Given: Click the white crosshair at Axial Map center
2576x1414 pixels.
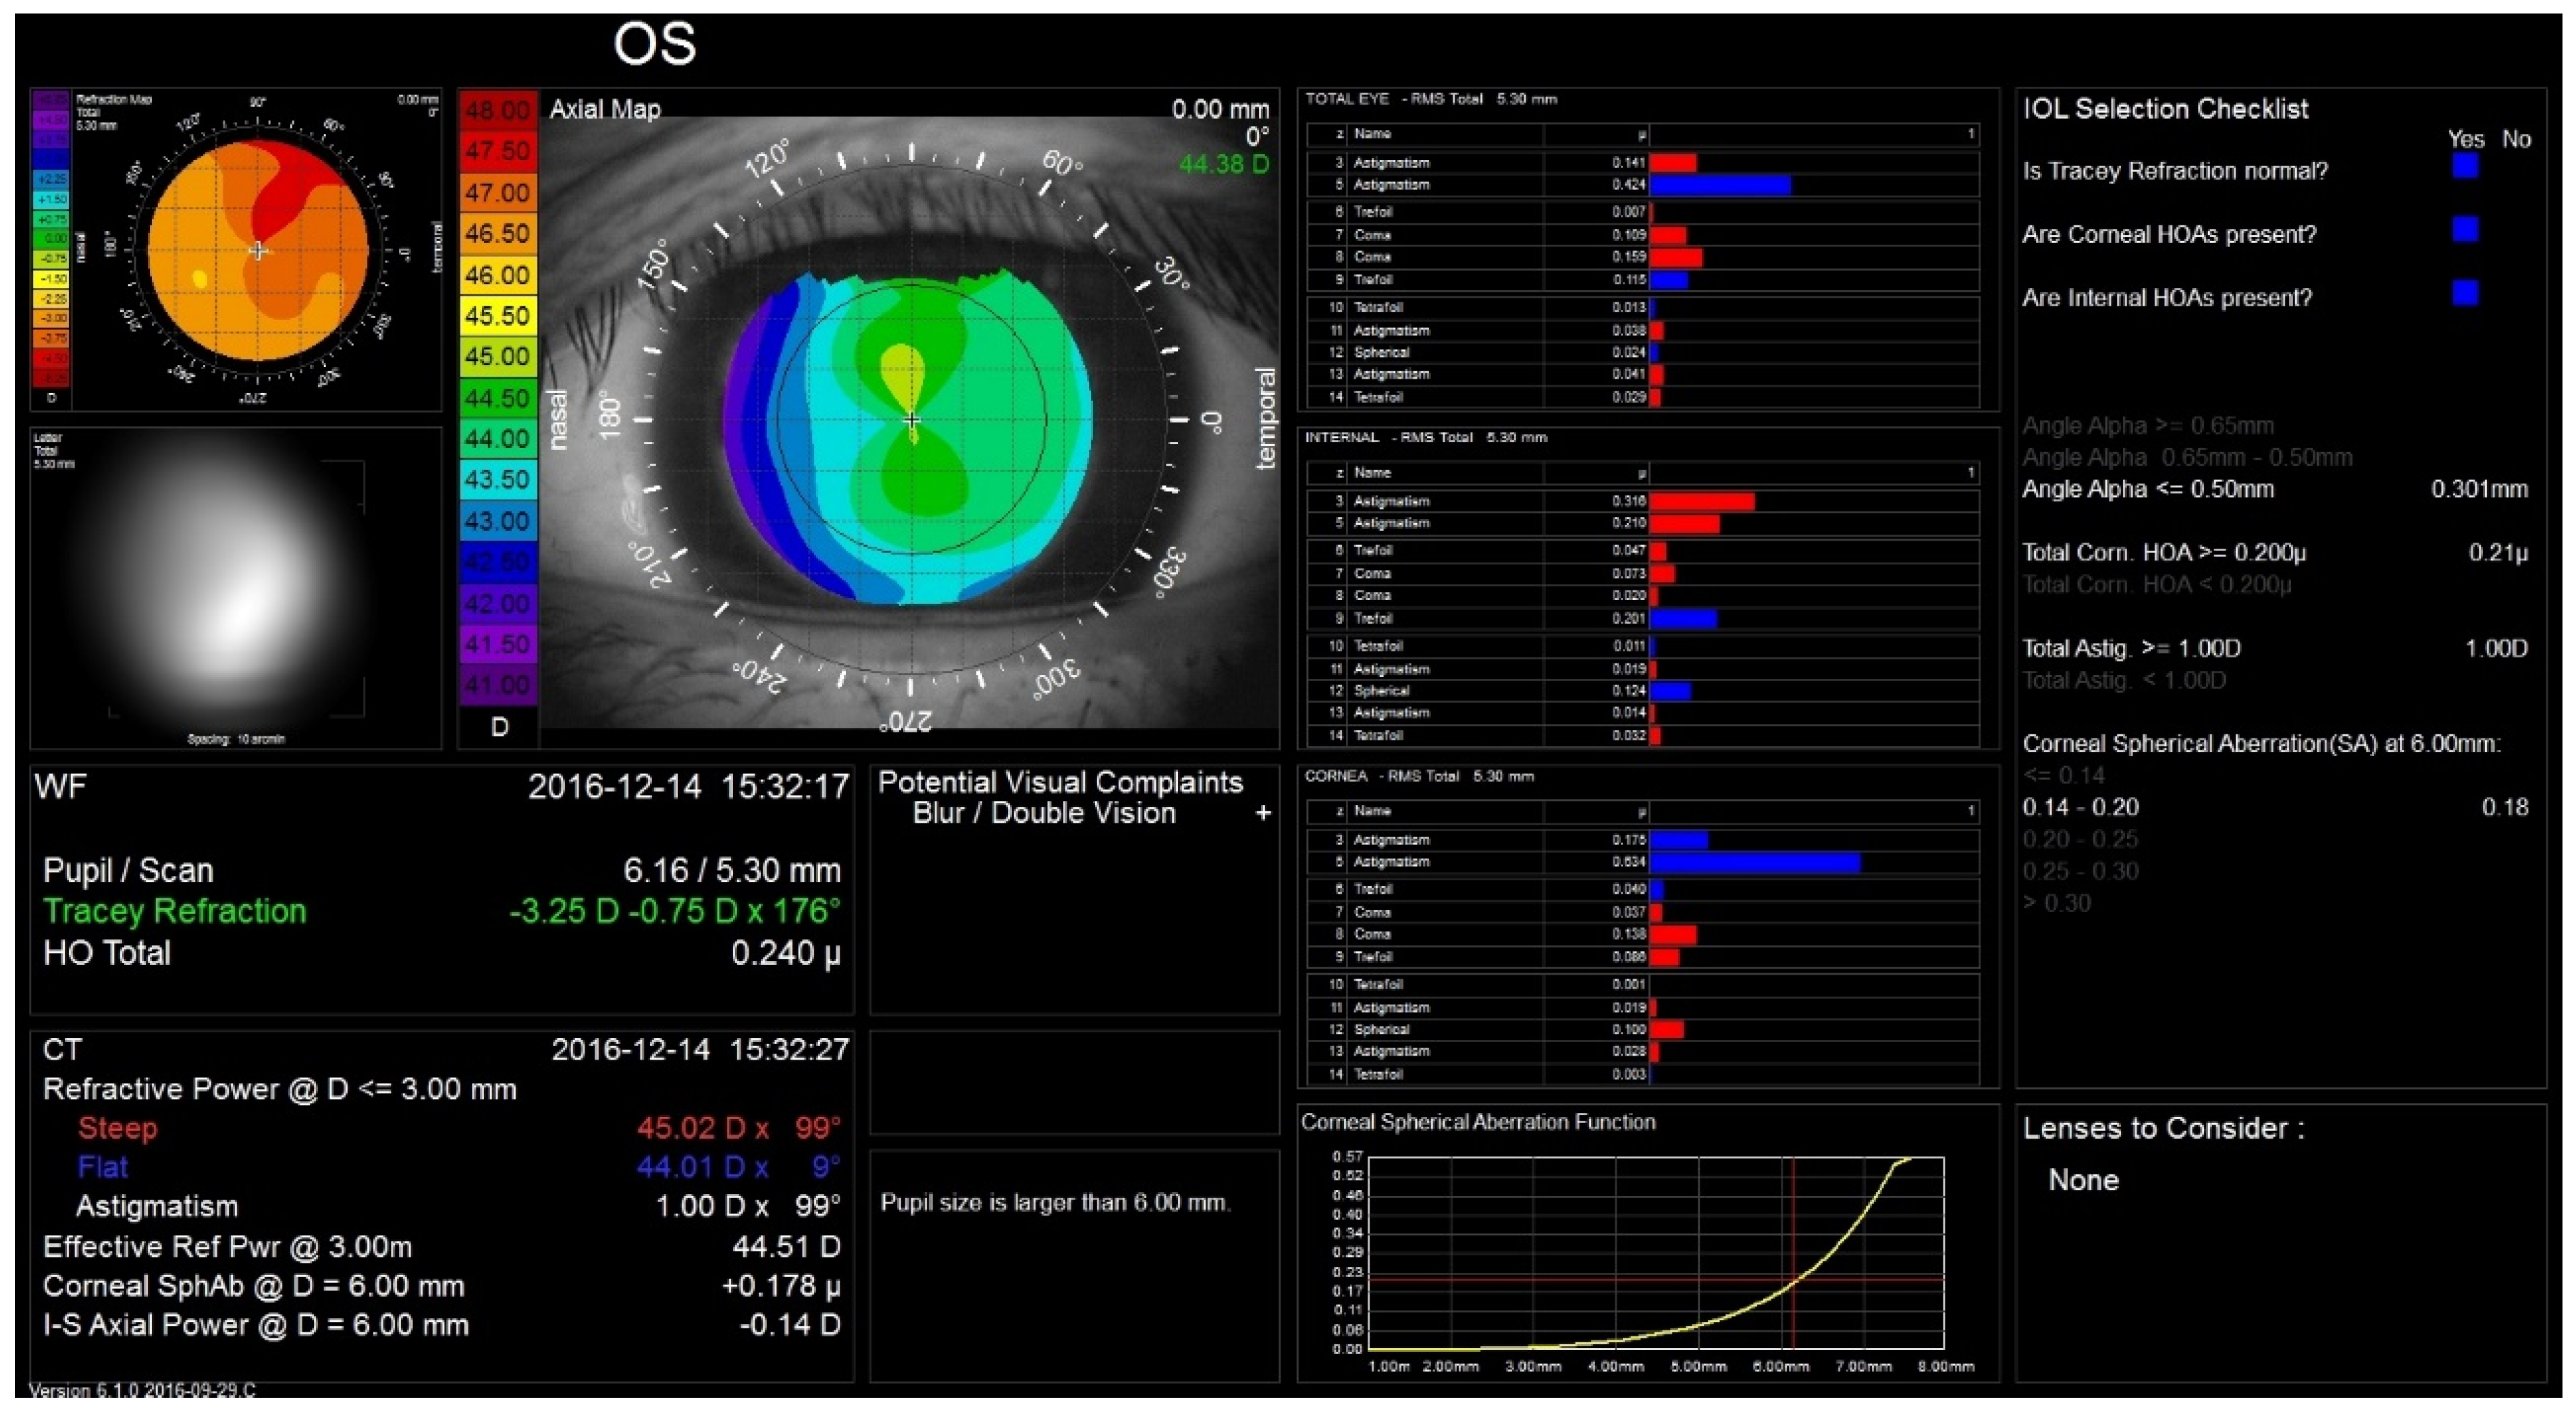Looking at the screenshot, I should (x=911, y=420).
